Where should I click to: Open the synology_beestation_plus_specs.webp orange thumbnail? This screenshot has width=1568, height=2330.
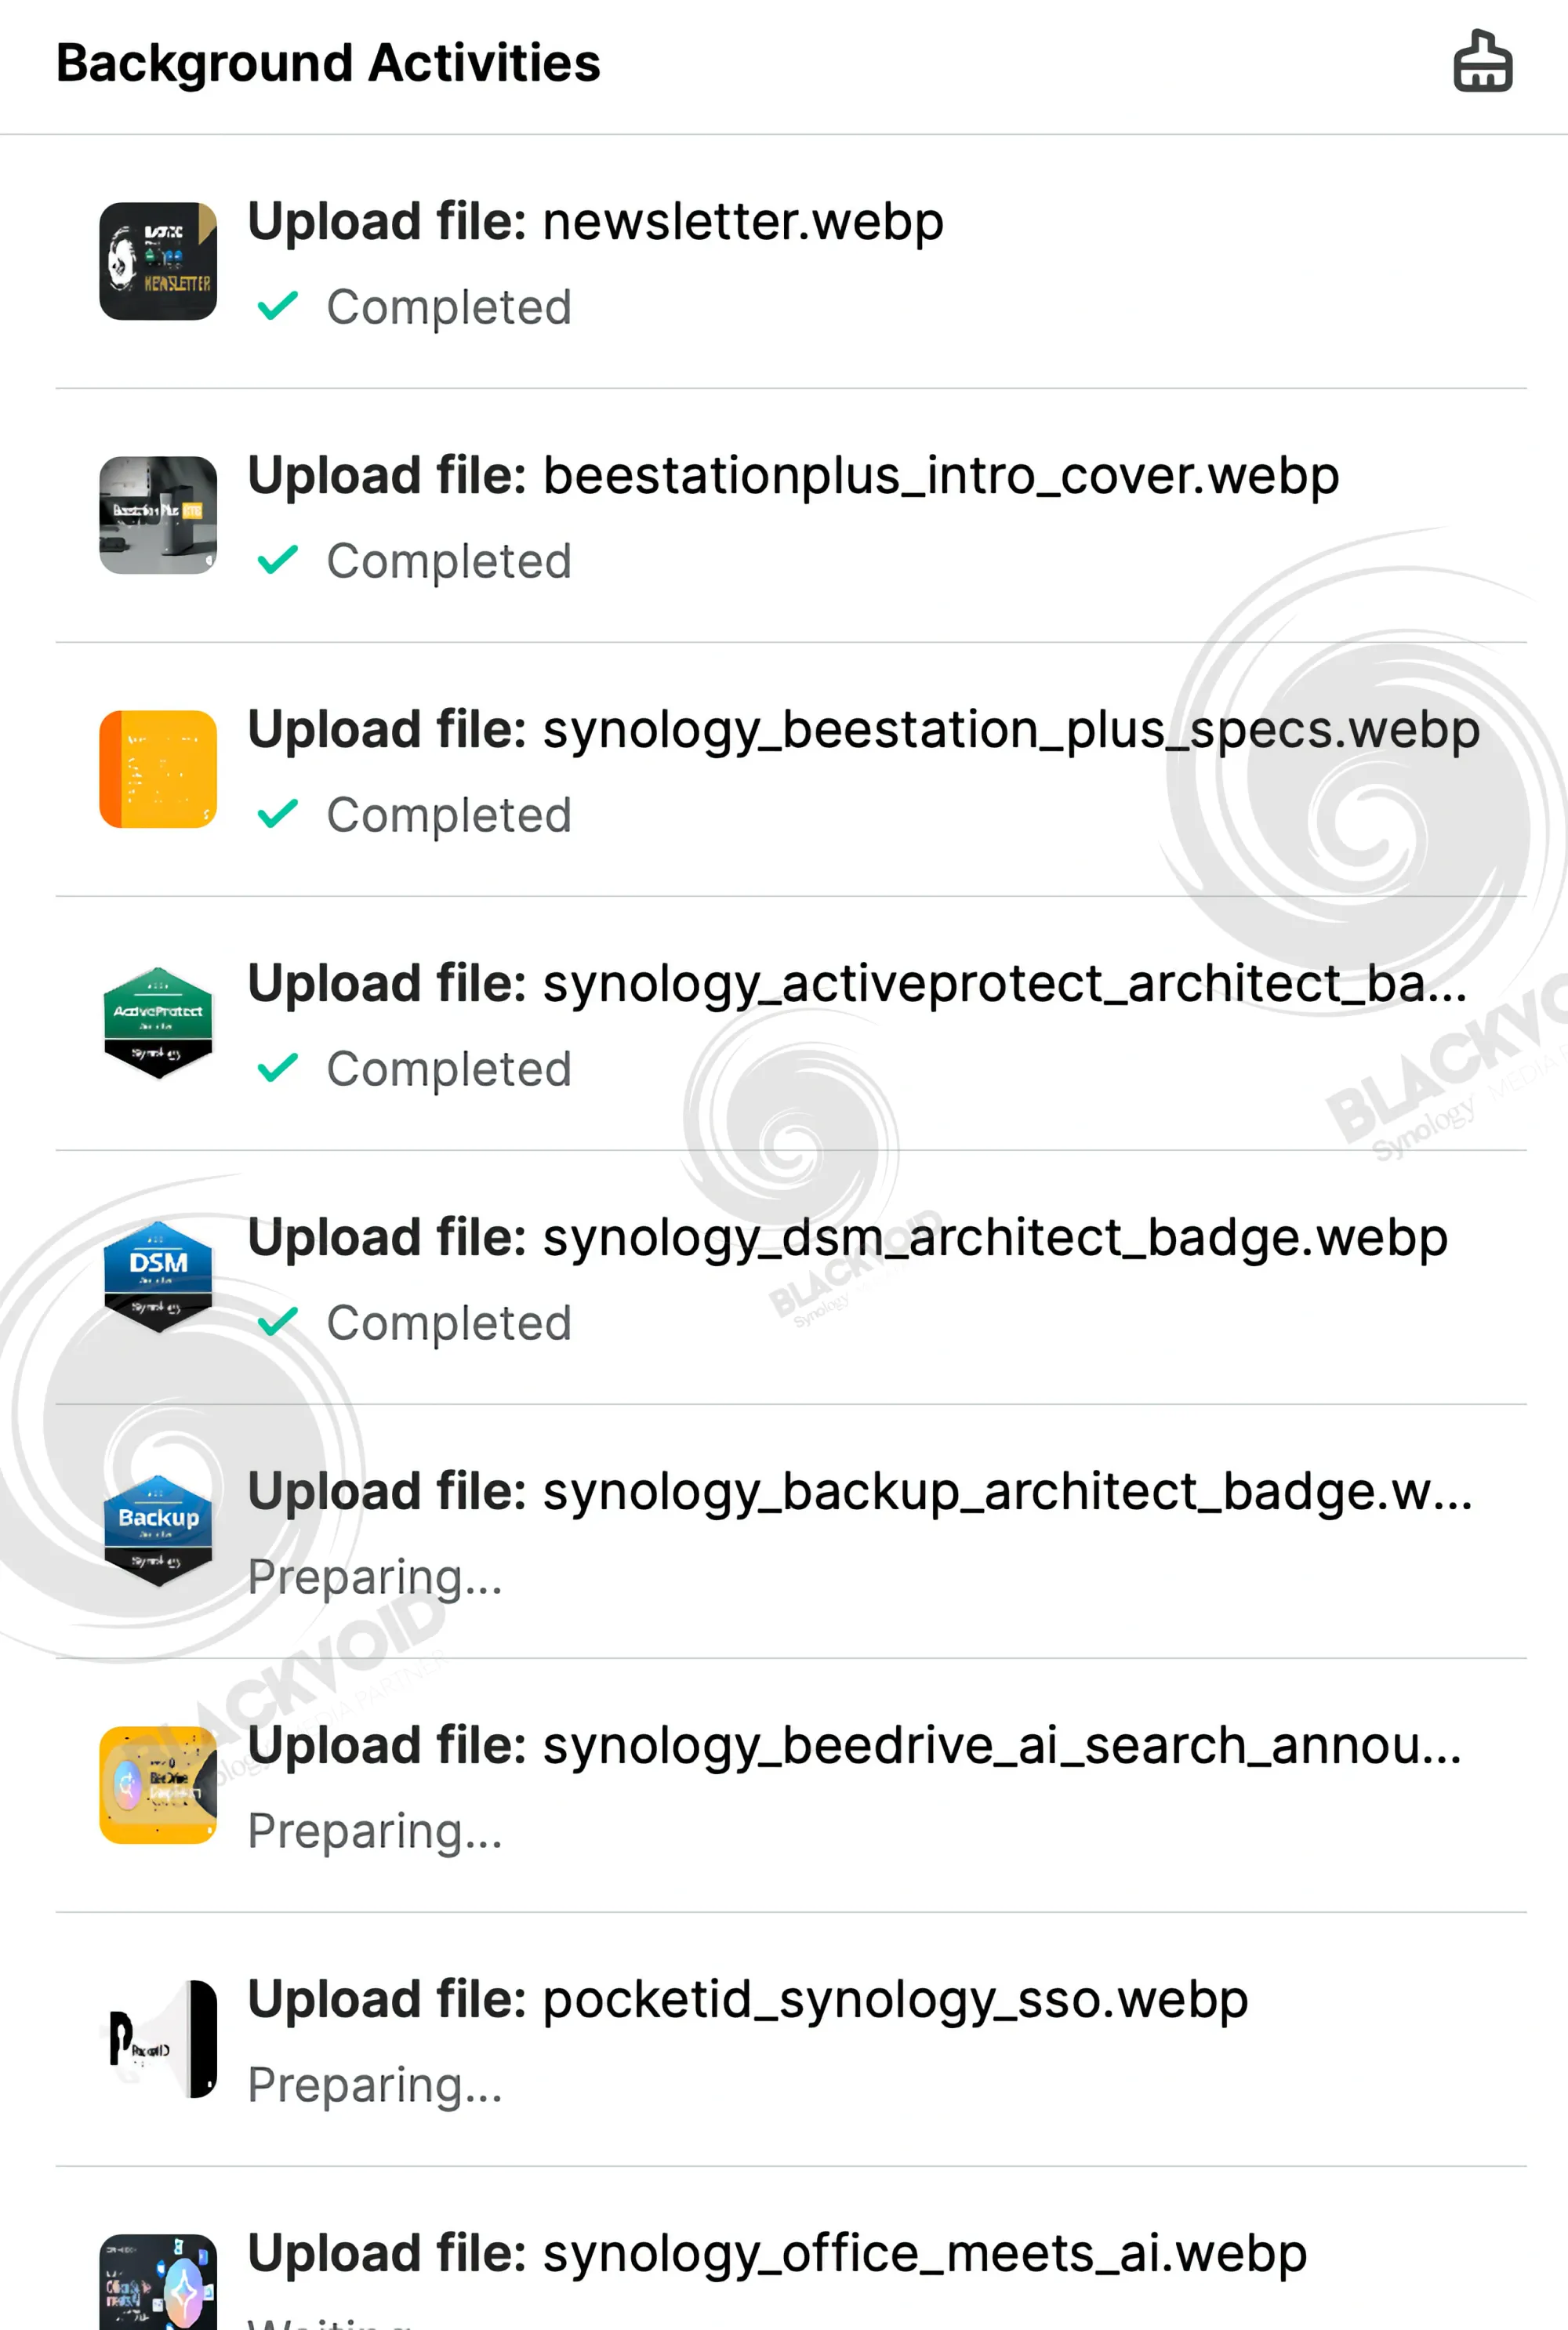158,769
